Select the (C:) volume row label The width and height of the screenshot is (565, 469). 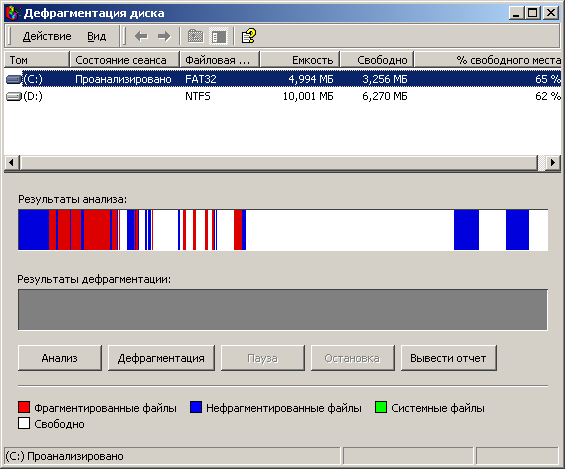pos(33,79)
